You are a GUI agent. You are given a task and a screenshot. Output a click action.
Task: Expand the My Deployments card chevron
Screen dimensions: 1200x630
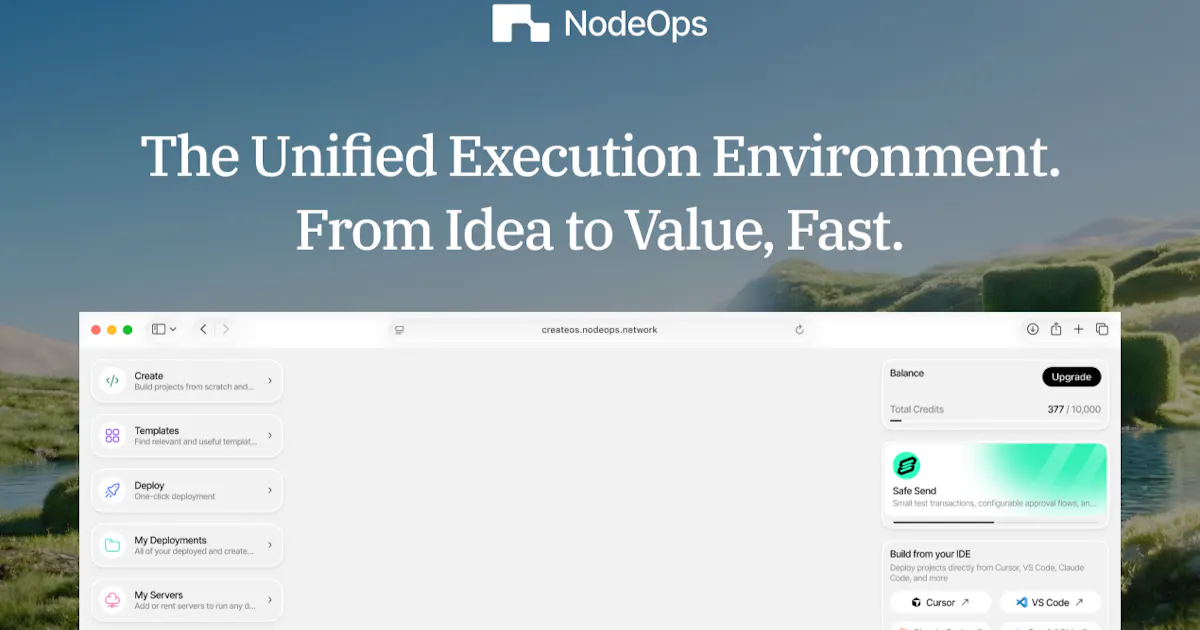270,545
